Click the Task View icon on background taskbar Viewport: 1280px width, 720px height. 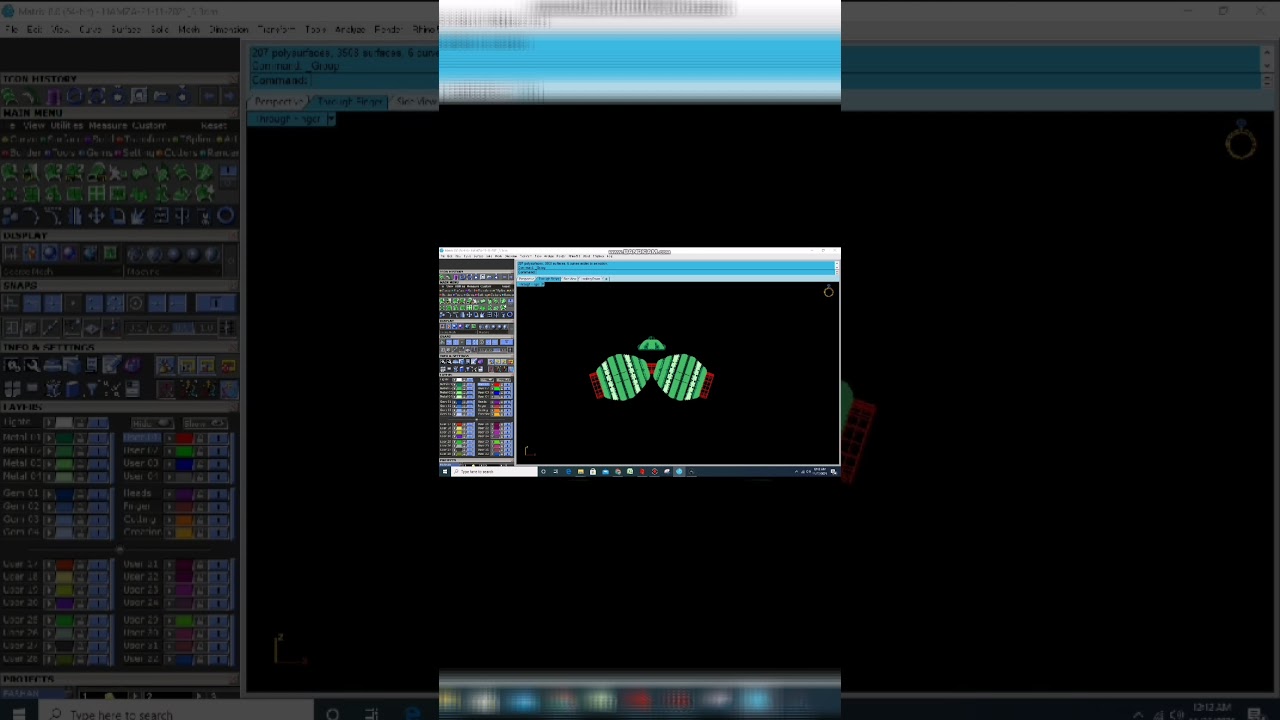[x=371, y=714]
